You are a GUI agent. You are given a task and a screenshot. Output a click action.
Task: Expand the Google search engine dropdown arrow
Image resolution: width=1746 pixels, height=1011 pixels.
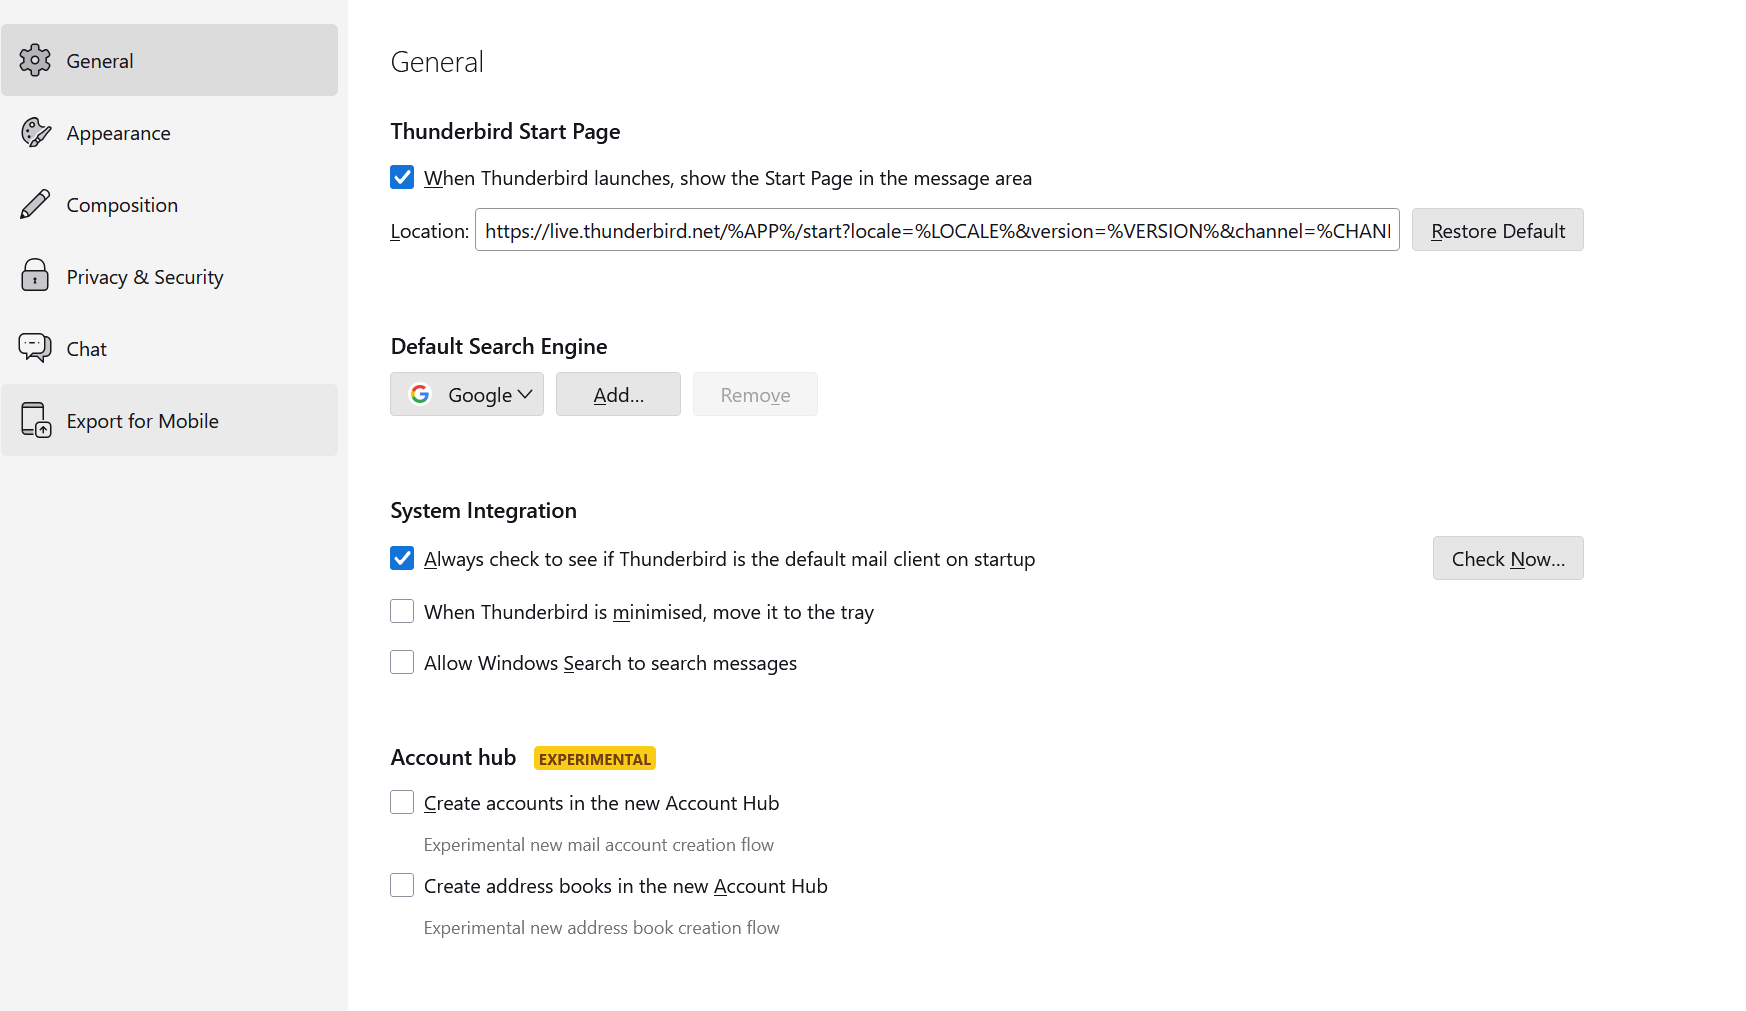point(525,394)
